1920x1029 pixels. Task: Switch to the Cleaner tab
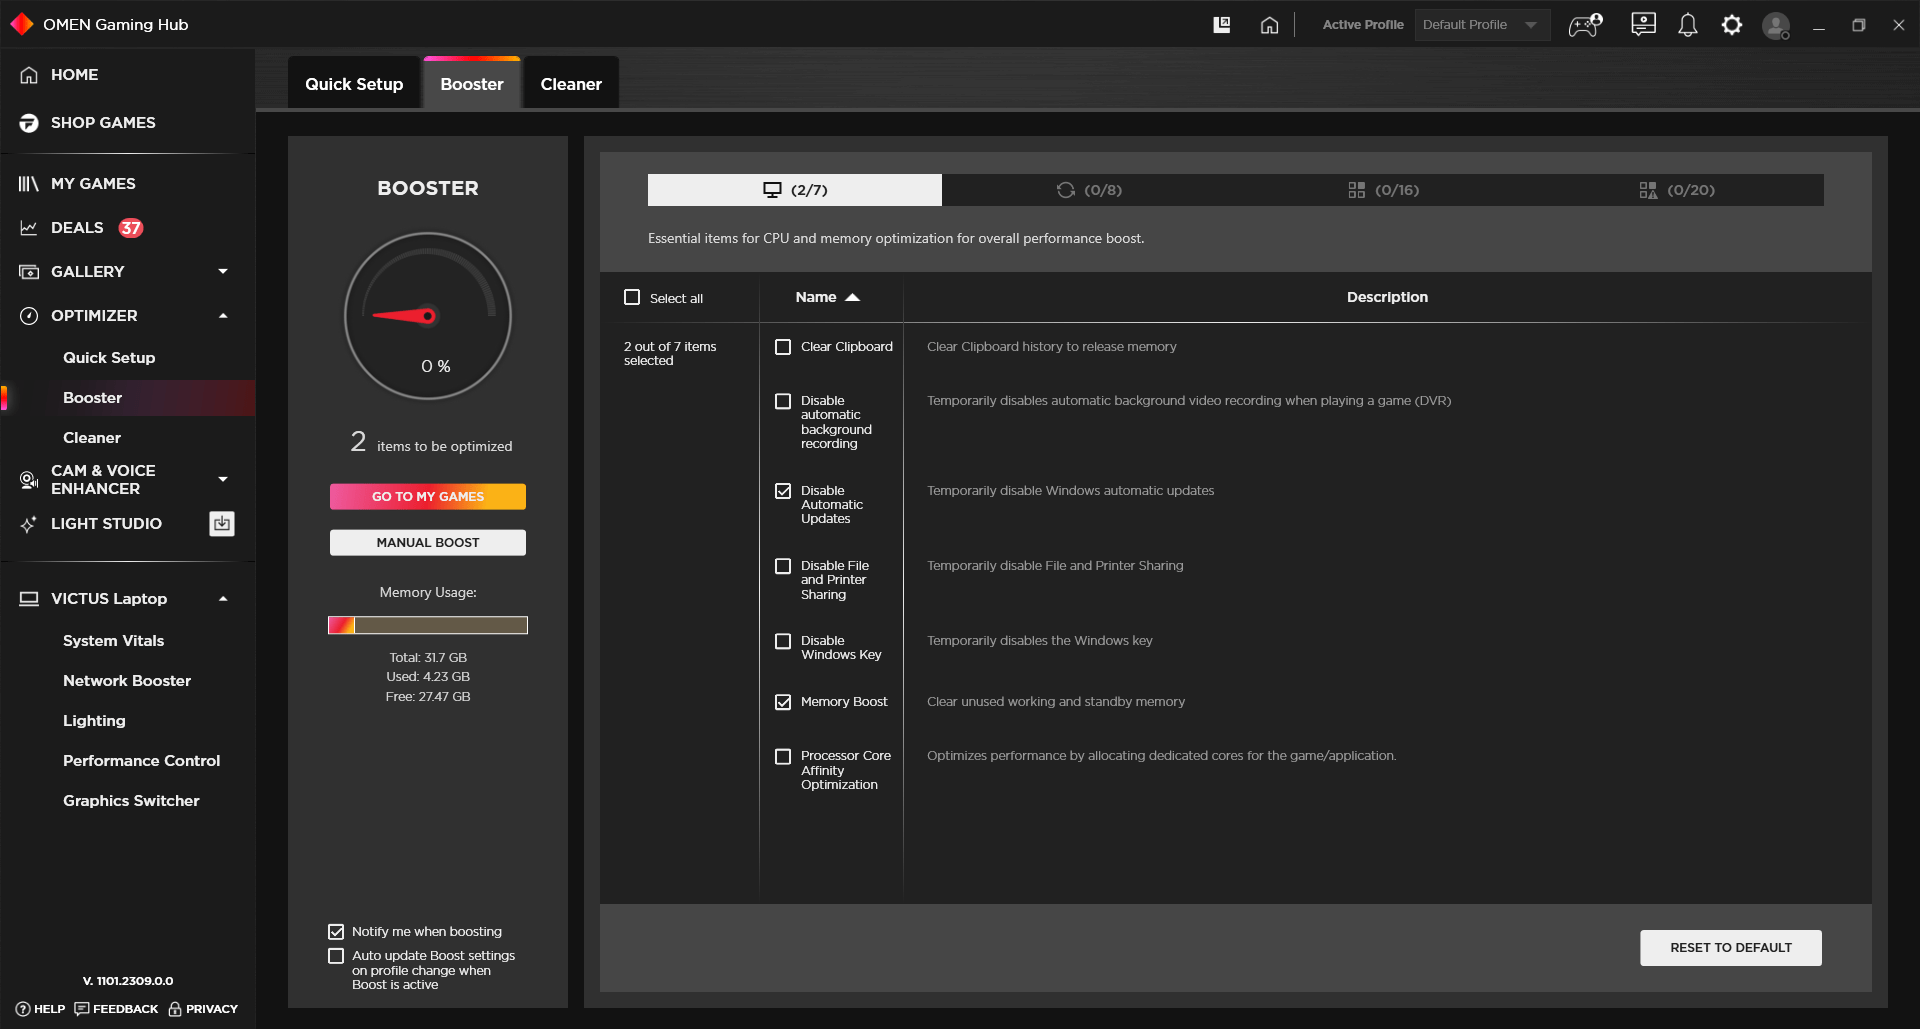click(x=571, y=84)
